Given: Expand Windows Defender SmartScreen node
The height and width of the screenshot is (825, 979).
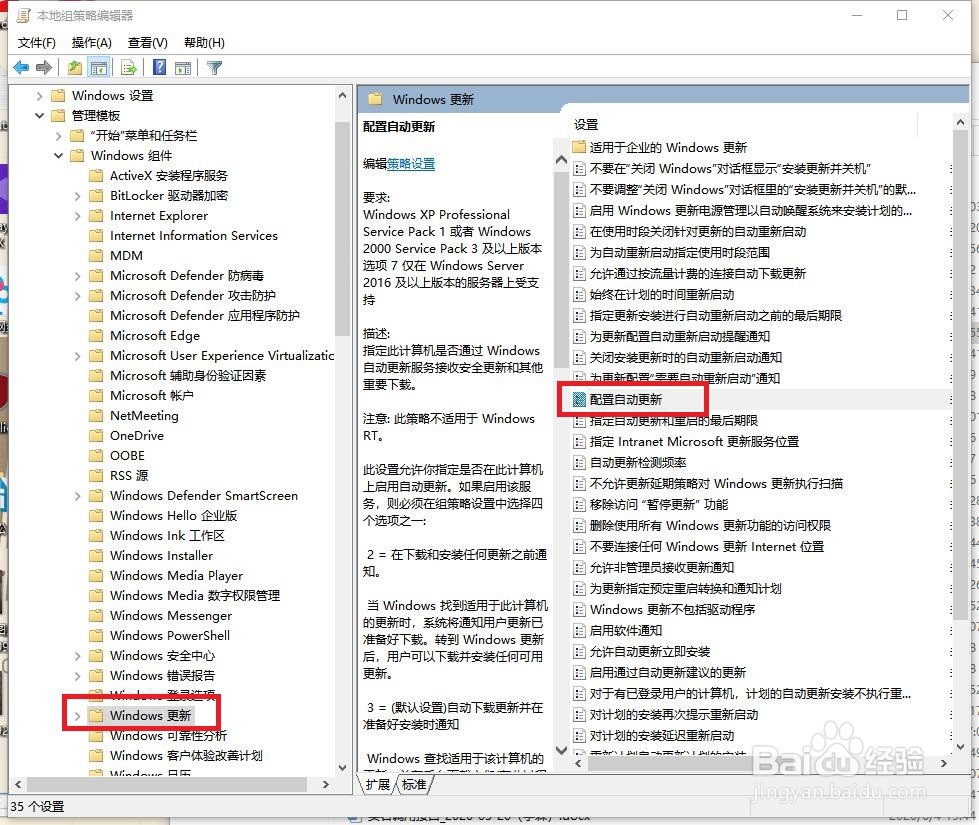Looking at the screenshot, I should pyautogui.click(x=77, y=496).
